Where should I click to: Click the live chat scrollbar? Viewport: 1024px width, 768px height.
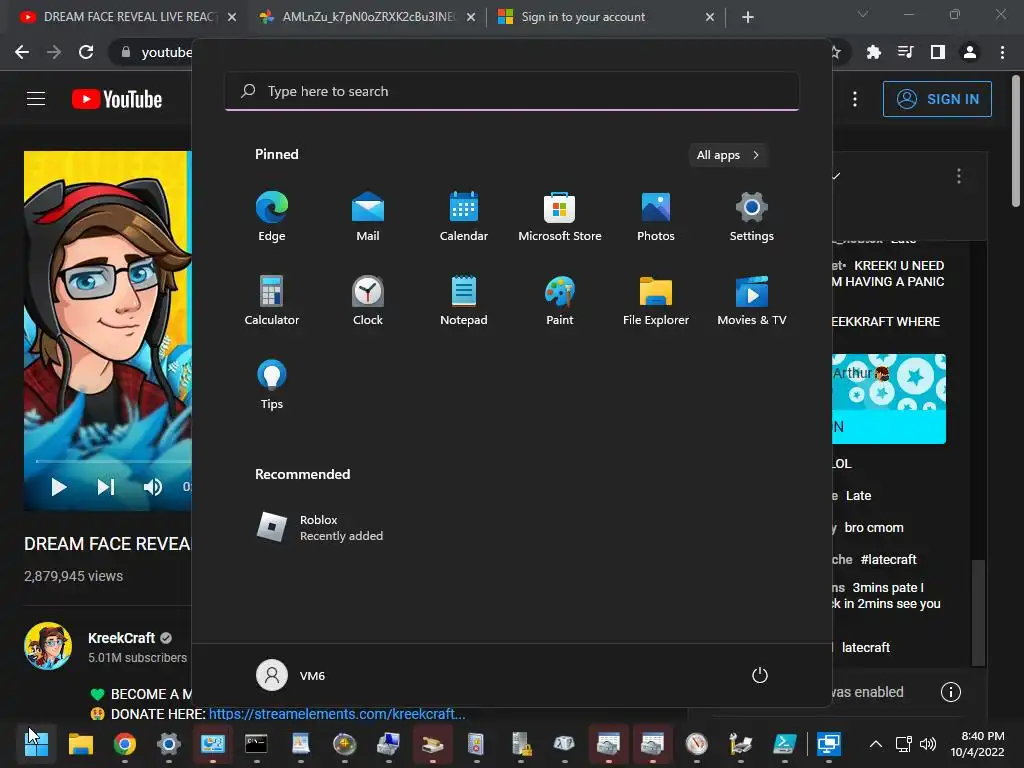click(x=978, y=612)
